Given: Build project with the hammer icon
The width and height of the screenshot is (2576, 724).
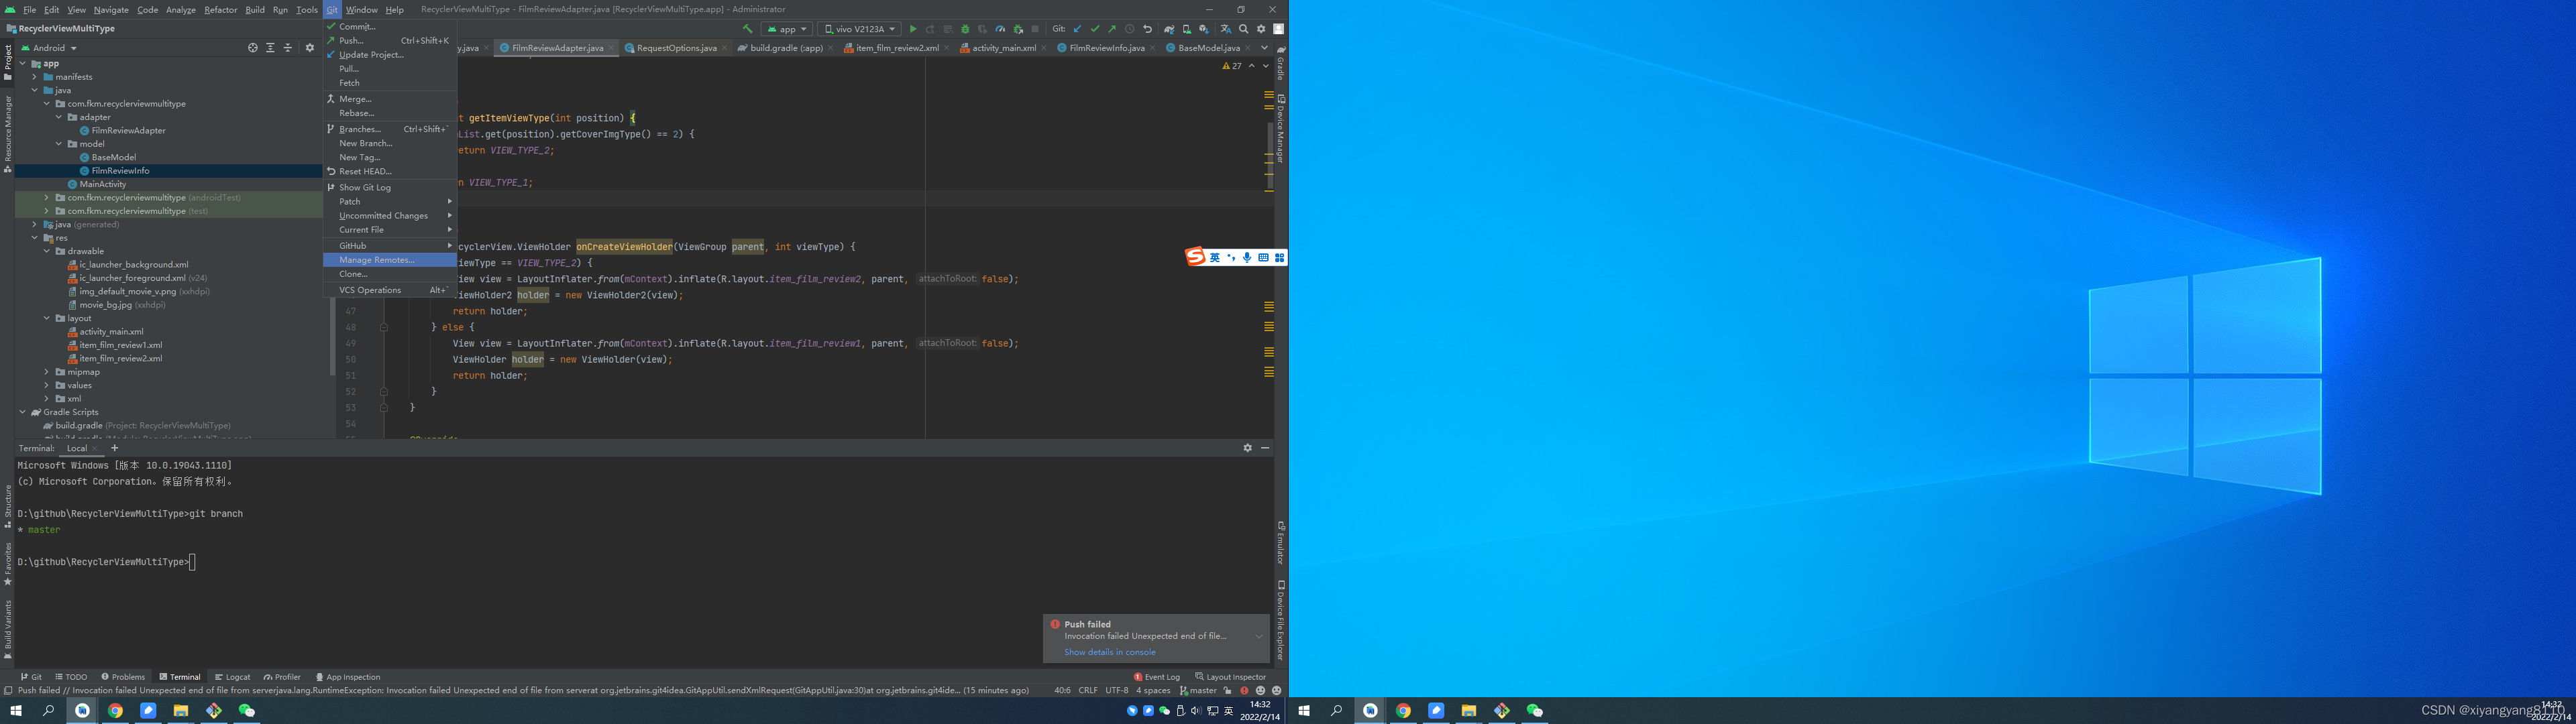Looking at the screenshot, I should [x=747, y=29].
